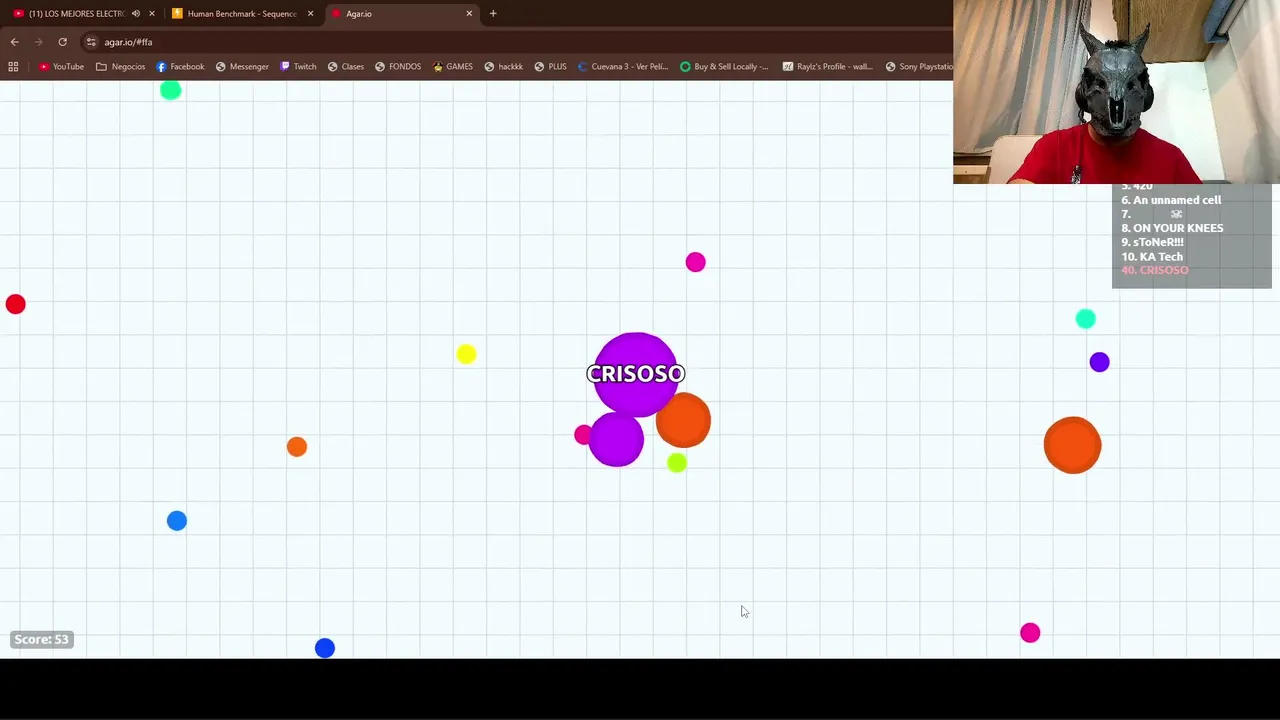Reload the Agar.io page
Screen dimensions: 1280x720
point(62,42)
